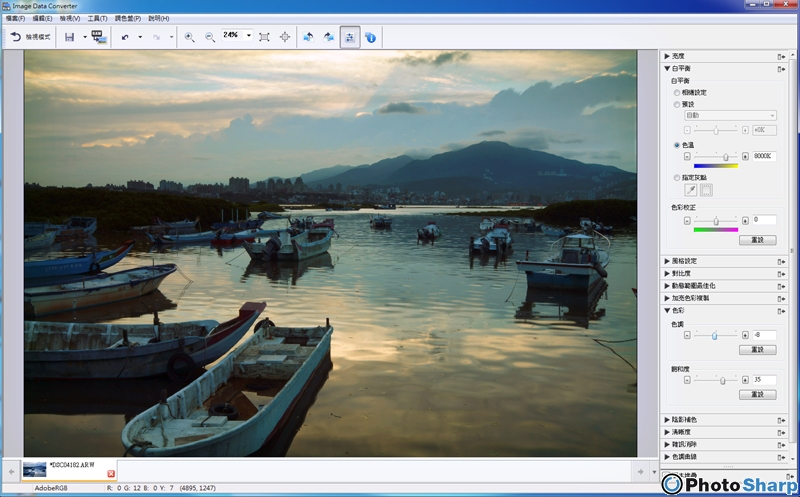Expand the 陰影補色 section
Viewport: 800px width, 497px height.
click(666, 420)
